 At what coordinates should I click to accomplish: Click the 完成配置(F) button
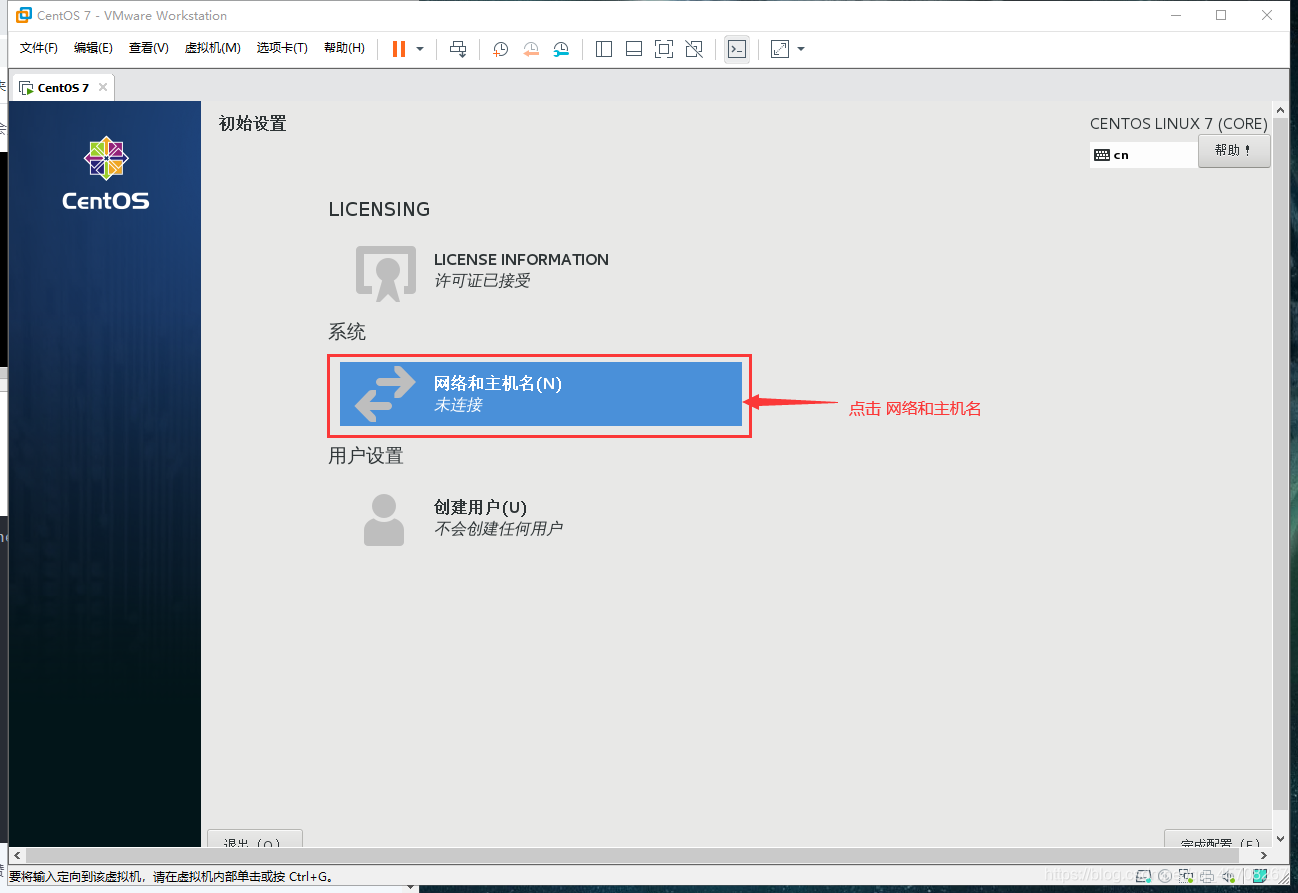pos(1218,840)
